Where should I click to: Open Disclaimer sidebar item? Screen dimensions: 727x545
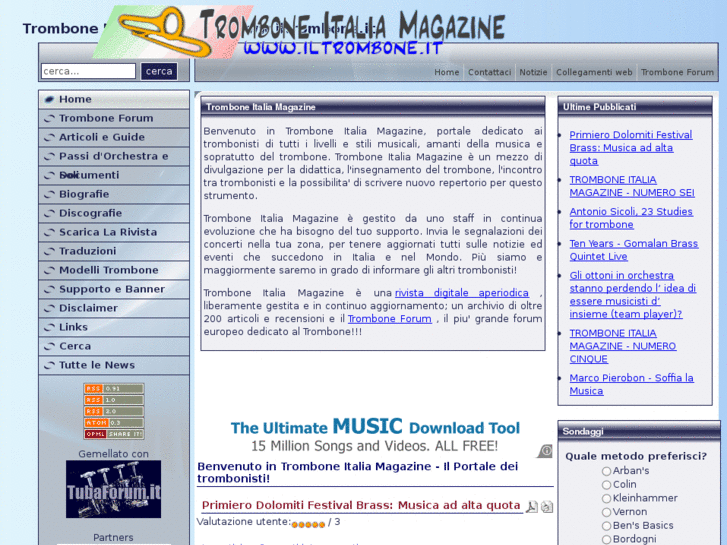pos(114,308)
